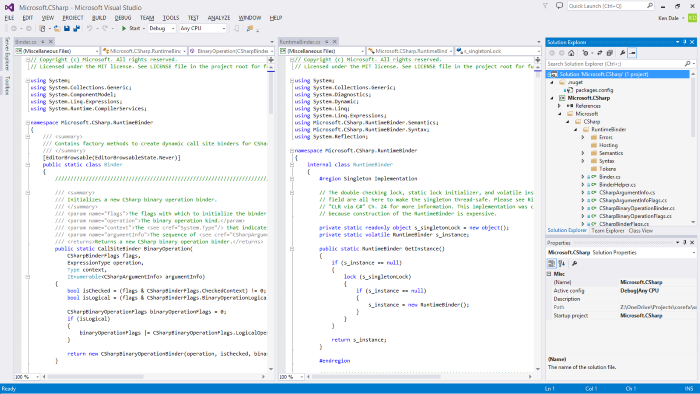Click Property Pages wrench in Properties panel
This screenshot has width=700, height=394.
[575, 263]
